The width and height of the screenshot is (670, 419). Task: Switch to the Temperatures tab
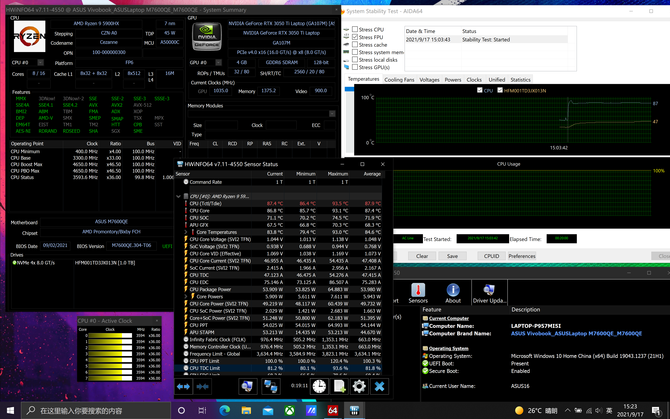pyautogui.click(x=363, y=79)
